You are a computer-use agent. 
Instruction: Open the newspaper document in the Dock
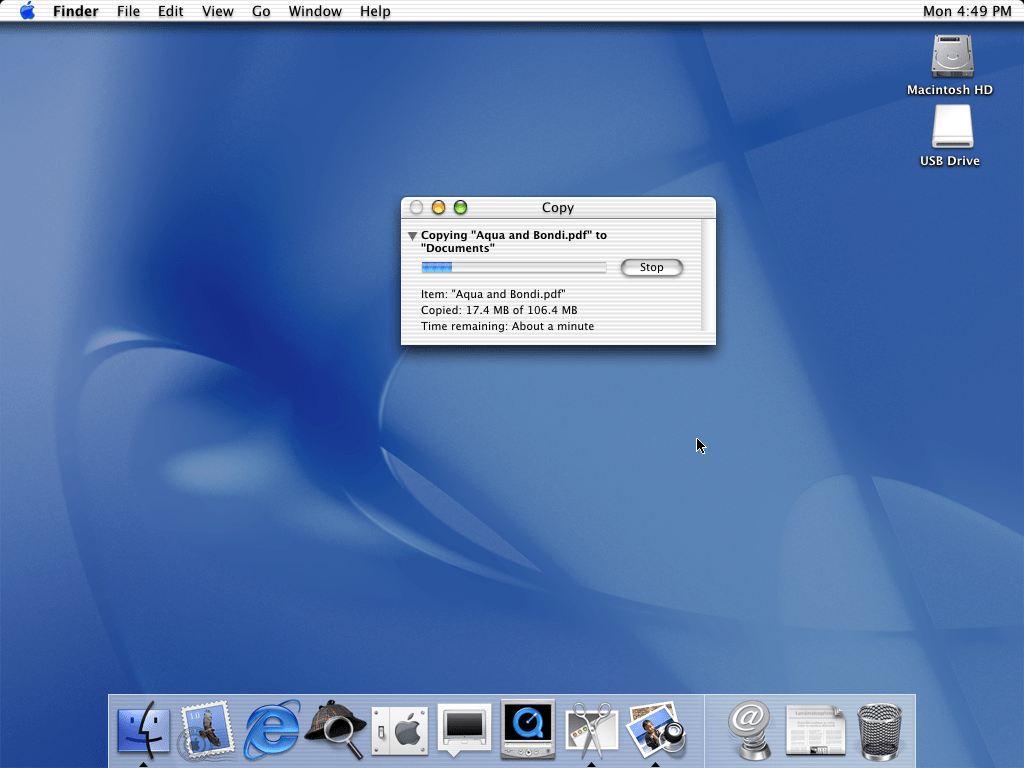pyautogui.click(x=815, y=730)
